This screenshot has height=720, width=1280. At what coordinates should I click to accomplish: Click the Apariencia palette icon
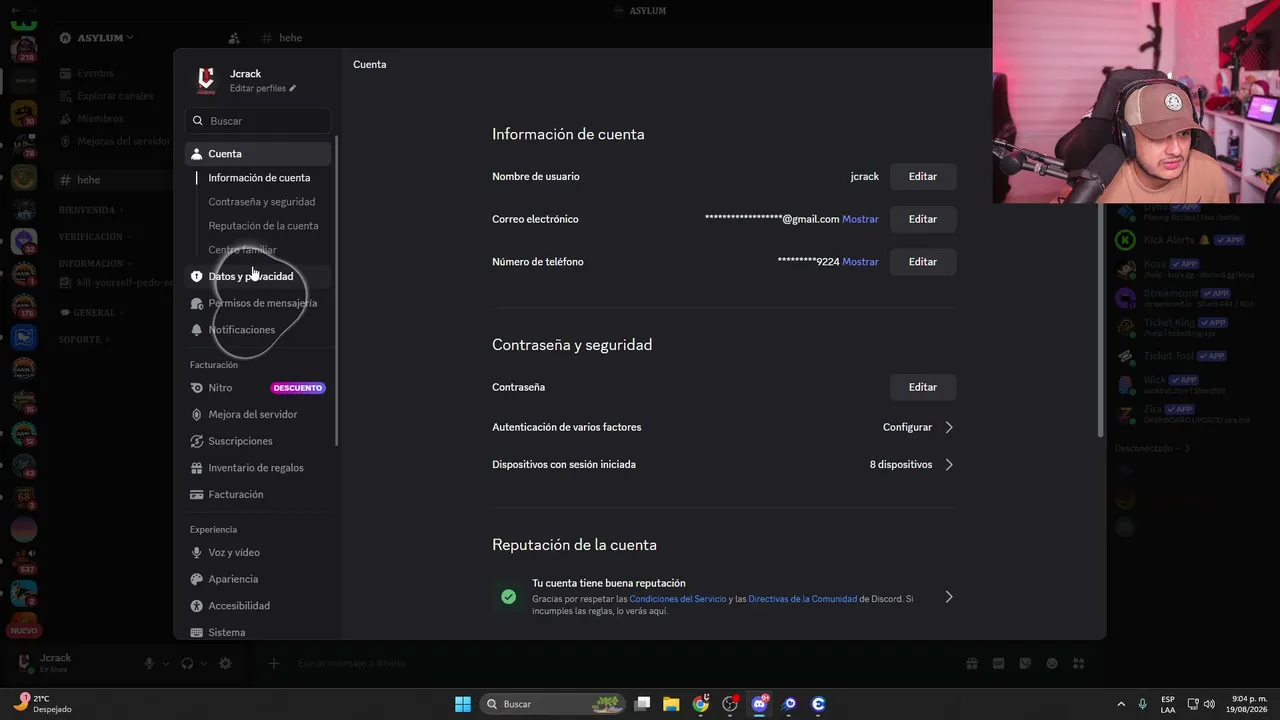point(197,579)
